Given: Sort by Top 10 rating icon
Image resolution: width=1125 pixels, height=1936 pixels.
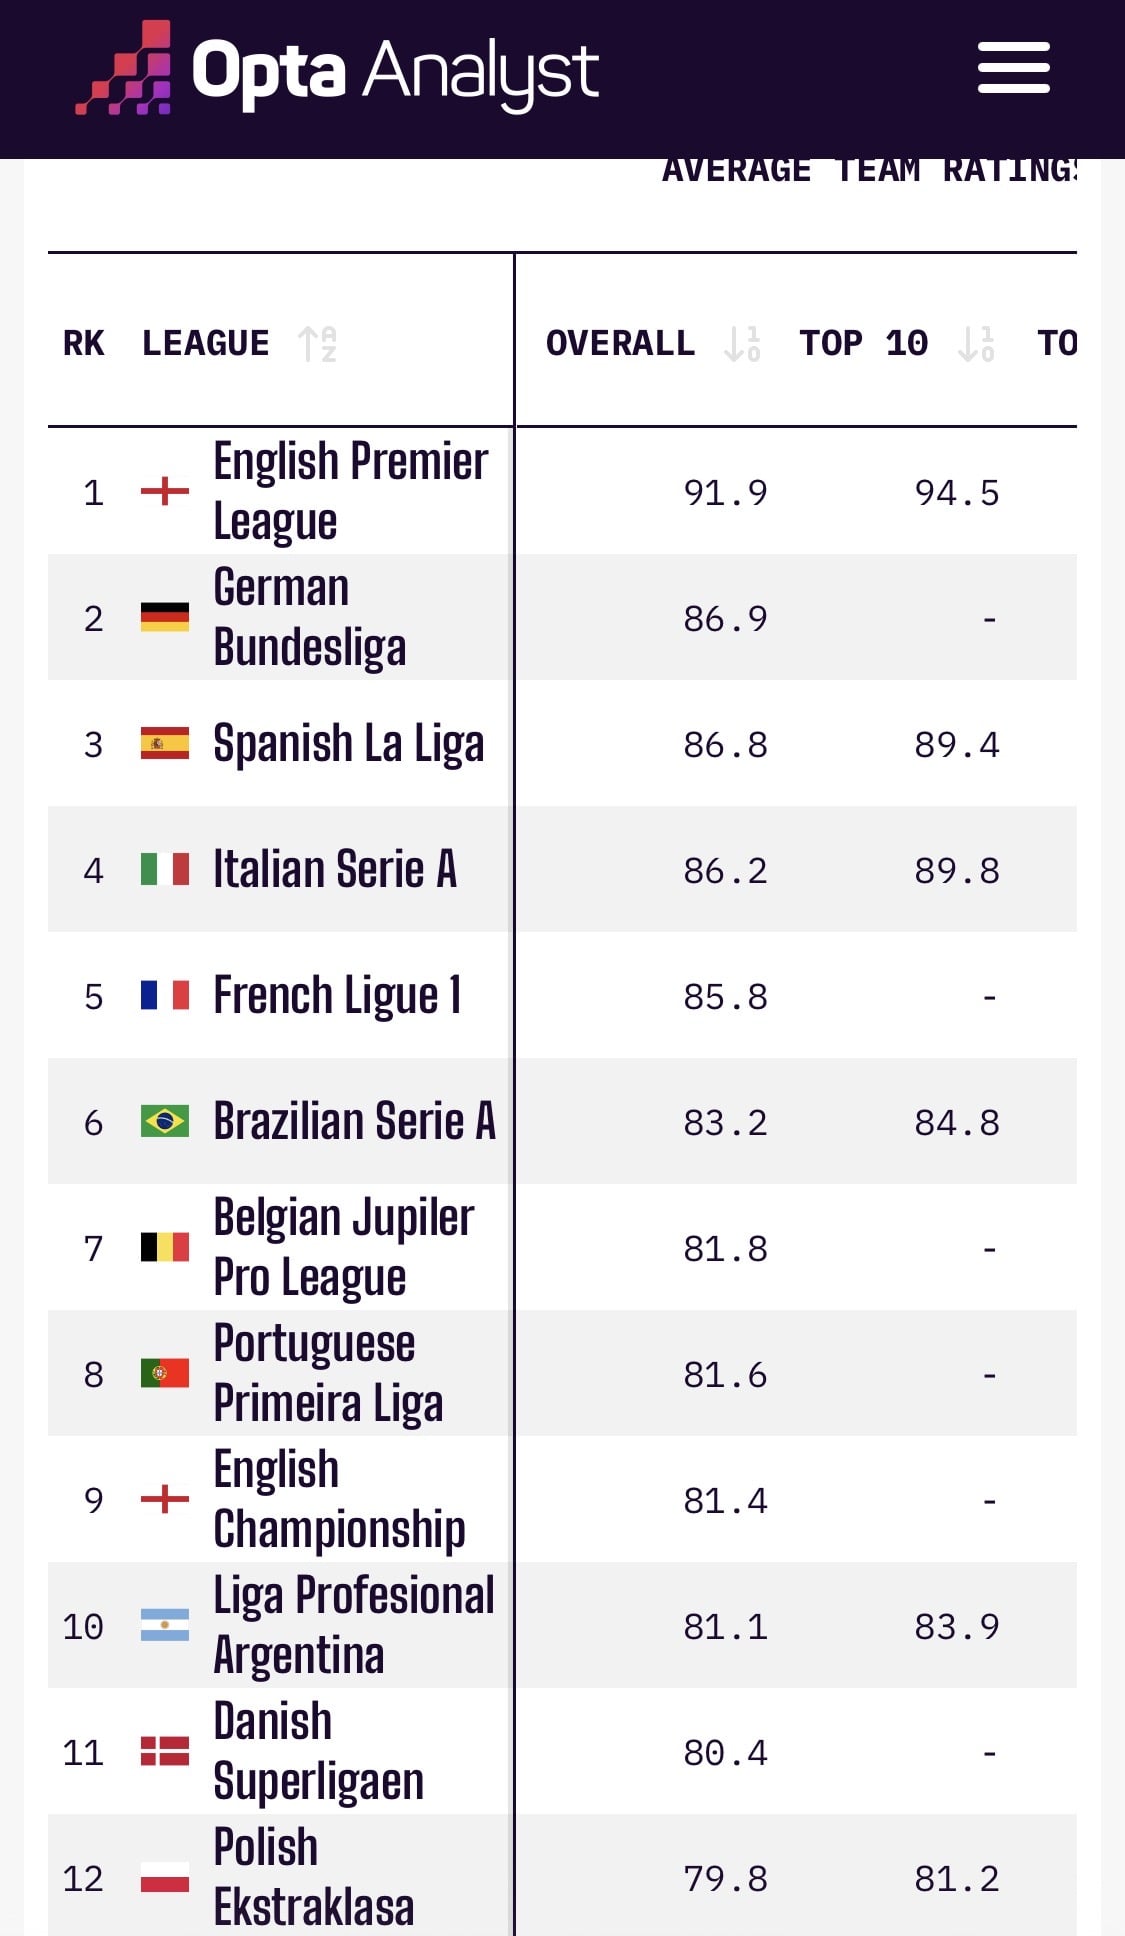Looking at the screenshot, I should 977,343.
